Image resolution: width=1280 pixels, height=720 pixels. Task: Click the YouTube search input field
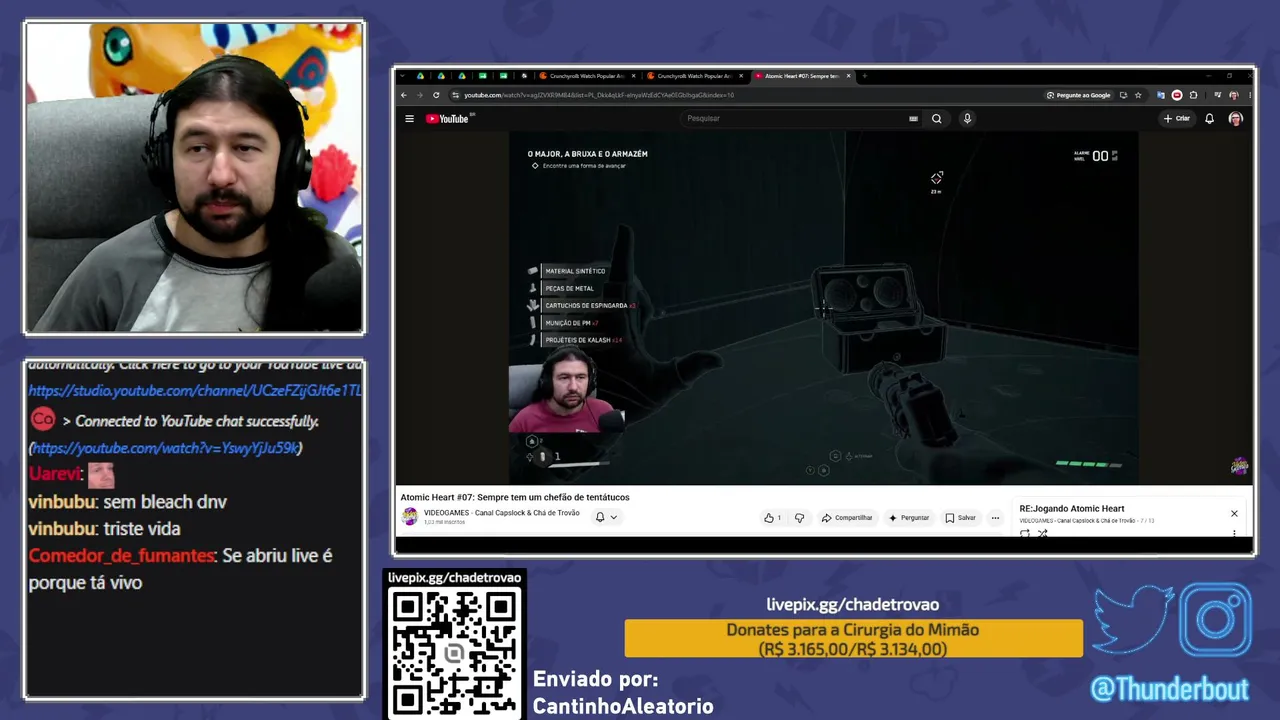click(795, 118)
